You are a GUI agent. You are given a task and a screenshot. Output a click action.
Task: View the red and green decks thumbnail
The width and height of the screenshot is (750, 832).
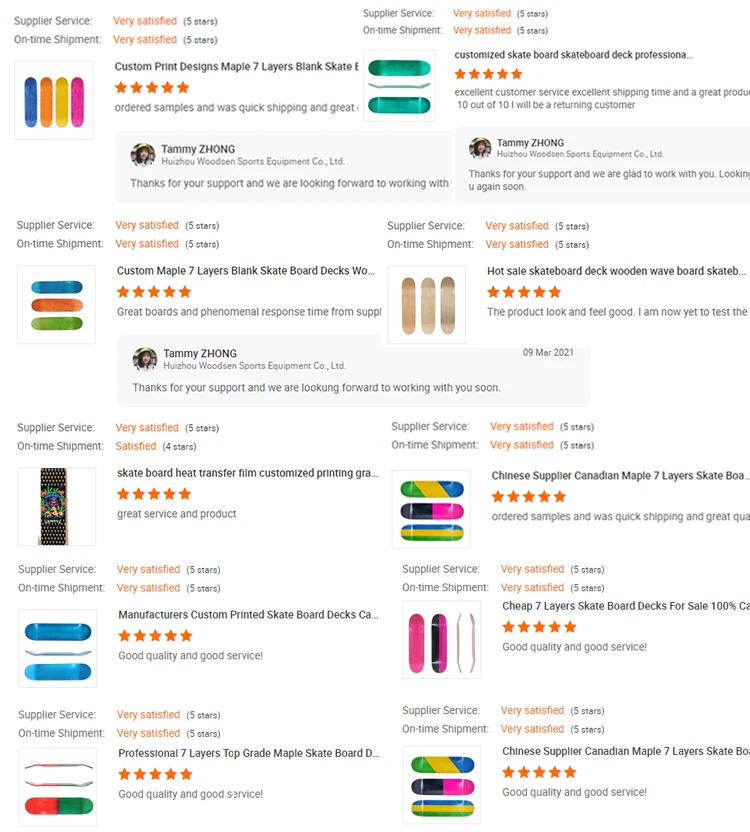click(57, 786)
